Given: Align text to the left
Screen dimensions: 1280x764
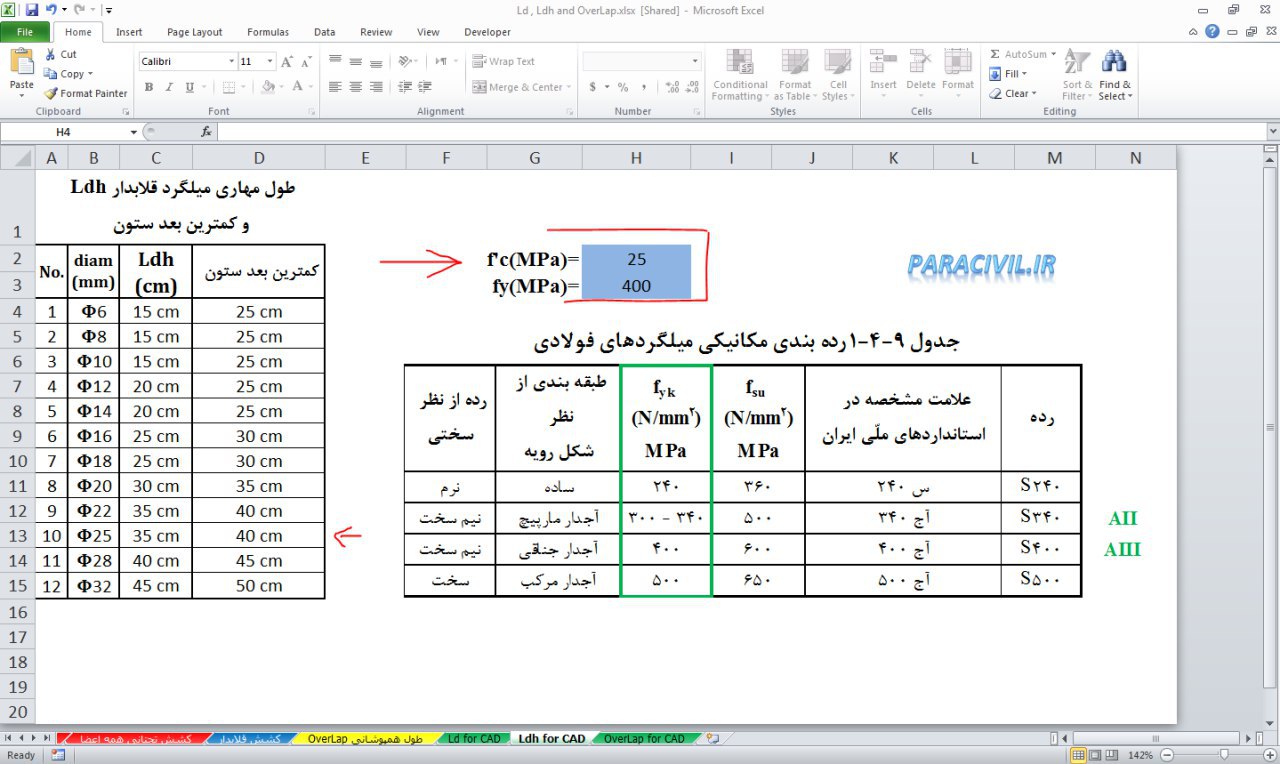Looking at the screenshot, I should point(335,87).
